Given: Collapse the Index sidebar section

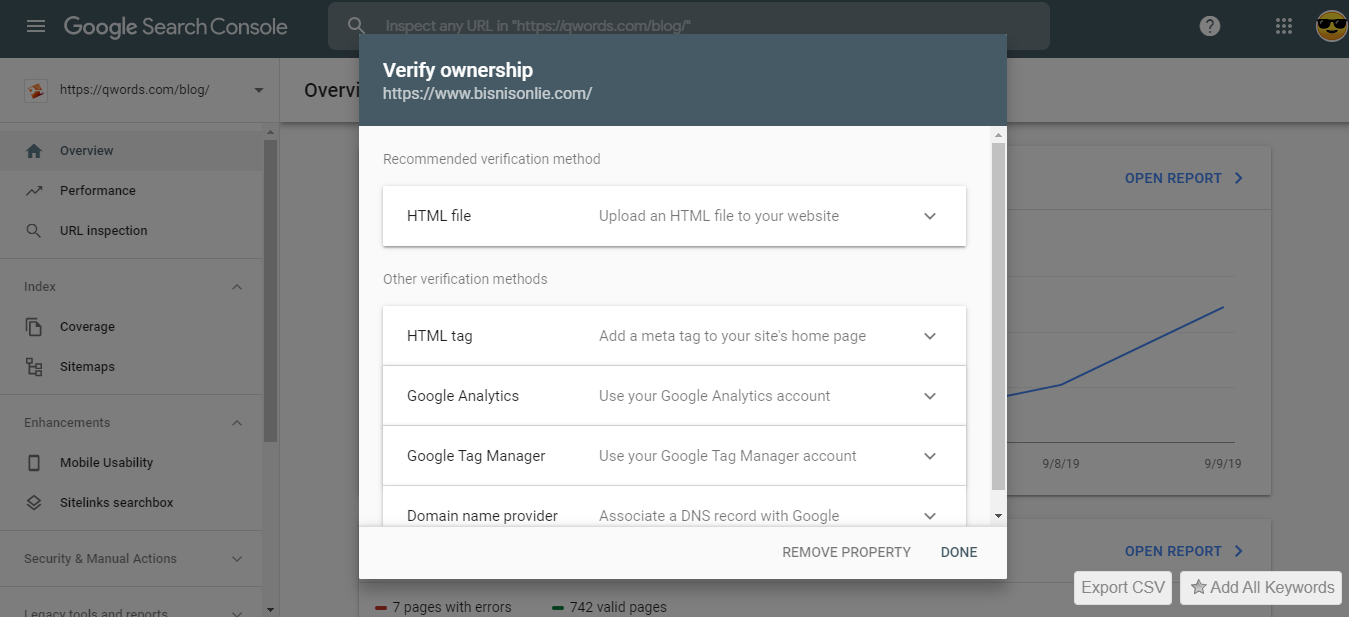Looking at the screenshot, I should 237,287.
